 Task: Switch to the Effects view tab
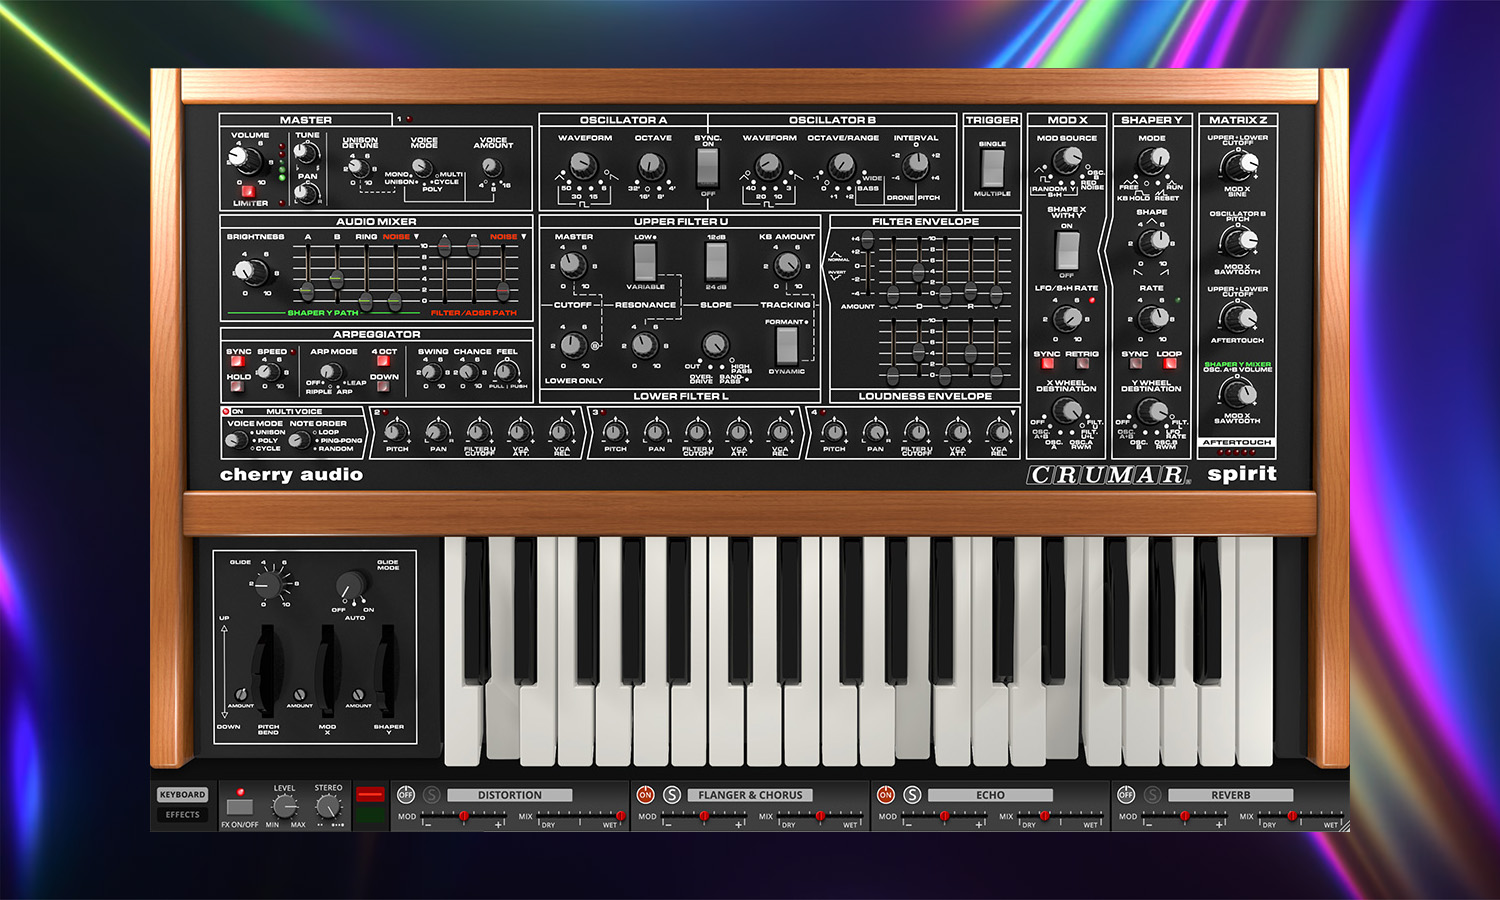[x=182, y=815]
